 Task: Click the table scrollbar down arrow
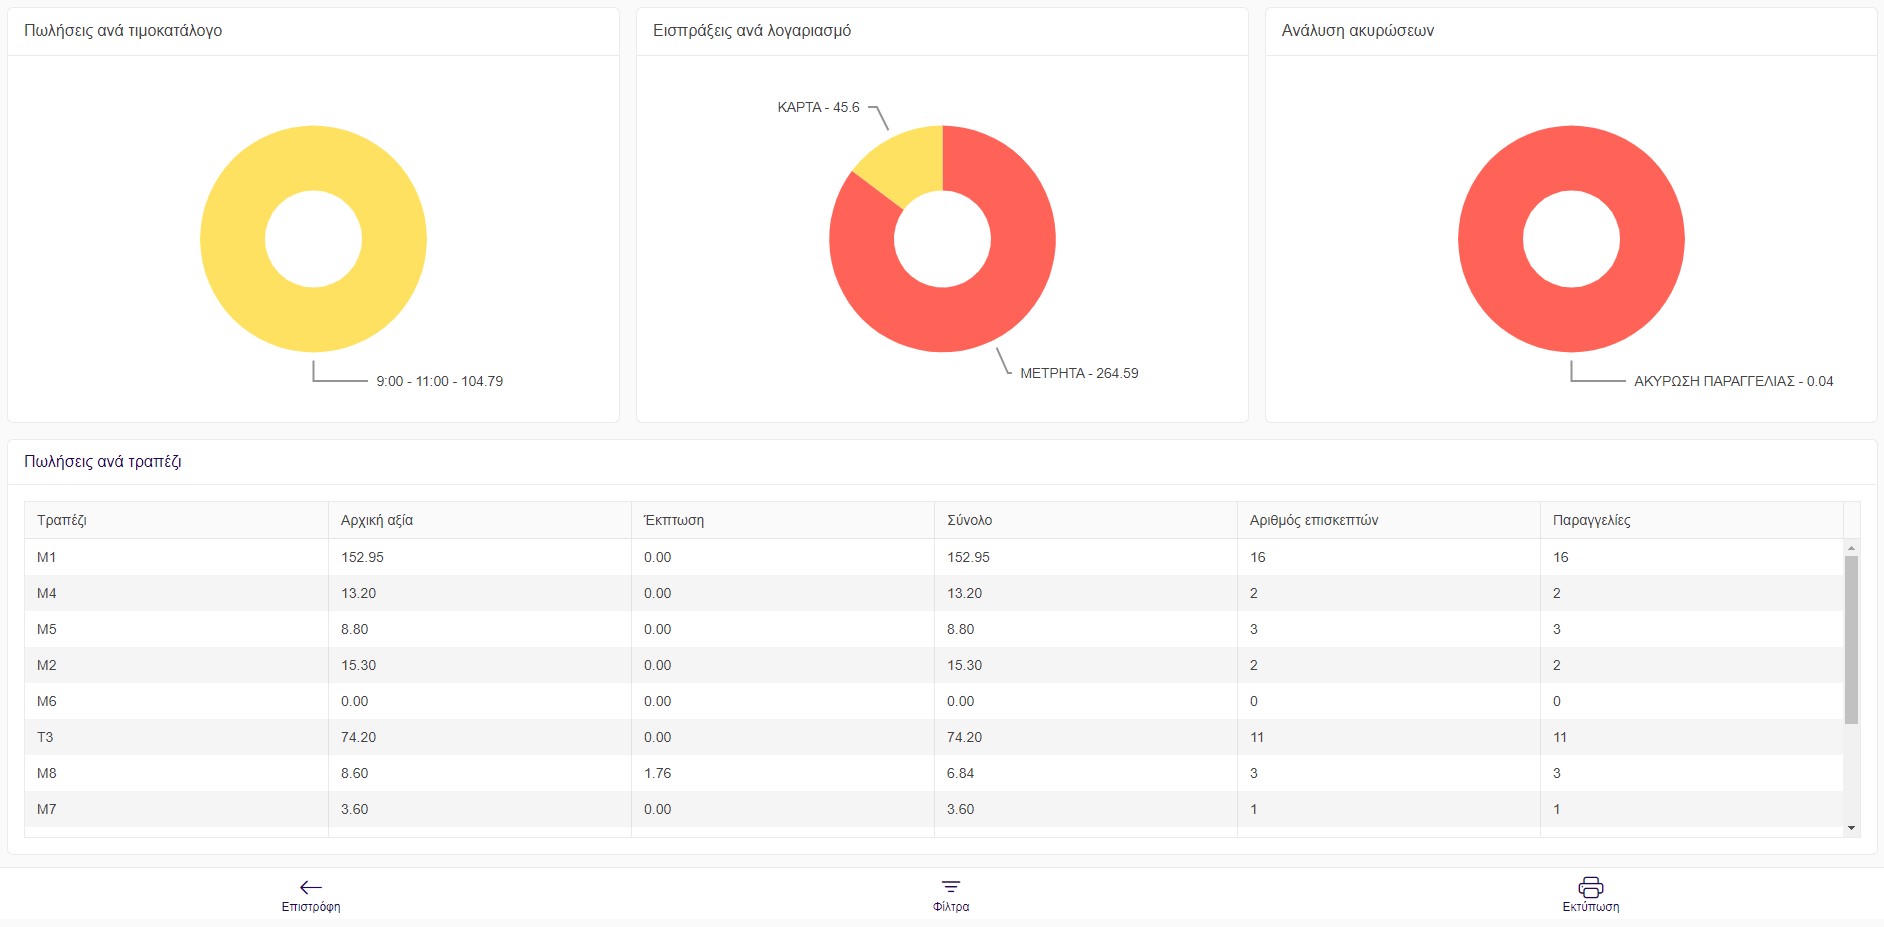[x=1851, y=828]
